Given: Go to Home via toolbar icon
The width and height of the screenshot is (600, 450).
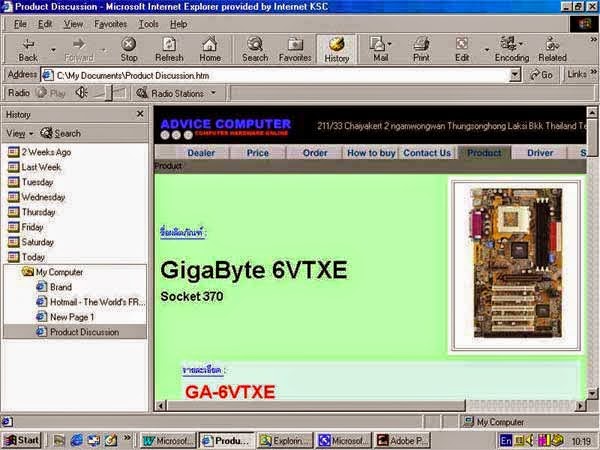Looking at the screenshot, I should click(x=210, y=50).
